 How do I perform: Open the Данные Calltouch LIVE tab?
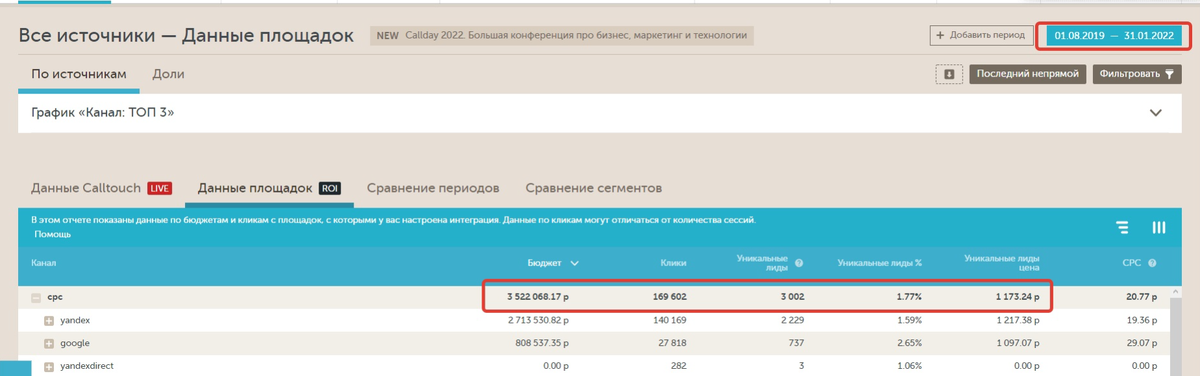tap(101, 188)
